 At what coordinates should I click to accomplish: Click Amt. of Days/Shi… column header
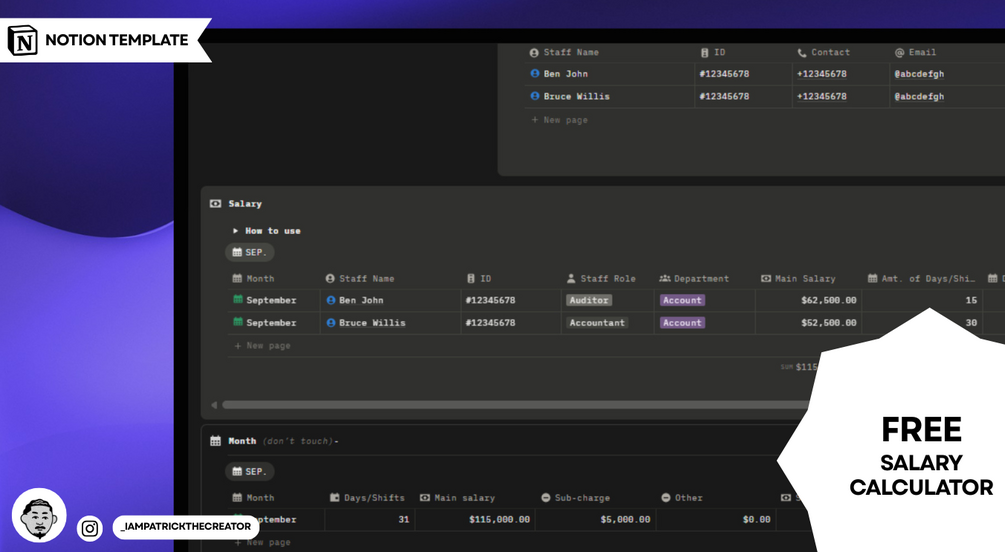[921, 279]
